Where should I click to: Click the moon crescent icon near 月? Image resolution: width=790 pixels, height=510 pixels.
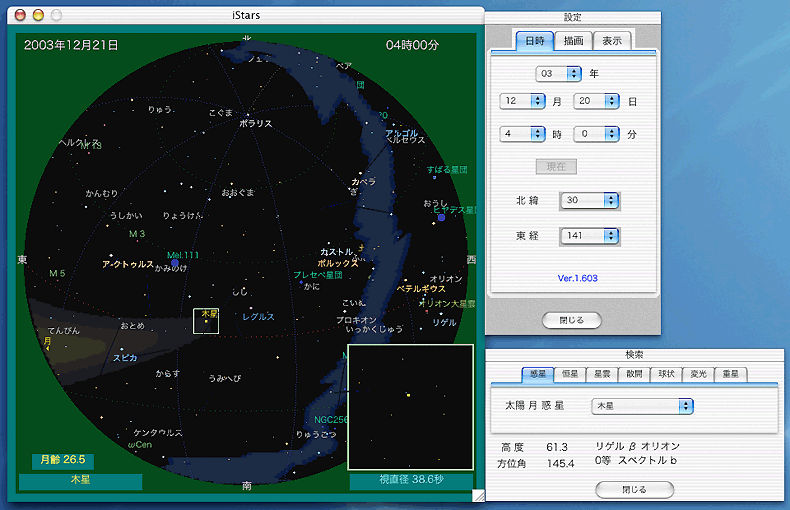(x=47, y=347)
